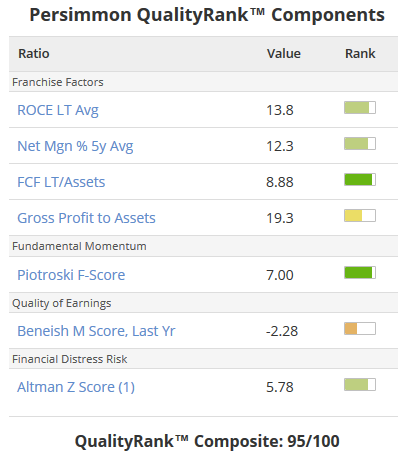Click the value 19.3 for Gross Profit to Assets
The height and width of the screenshot is (453, 403).
pyautogui.click(x=280, y=218)
